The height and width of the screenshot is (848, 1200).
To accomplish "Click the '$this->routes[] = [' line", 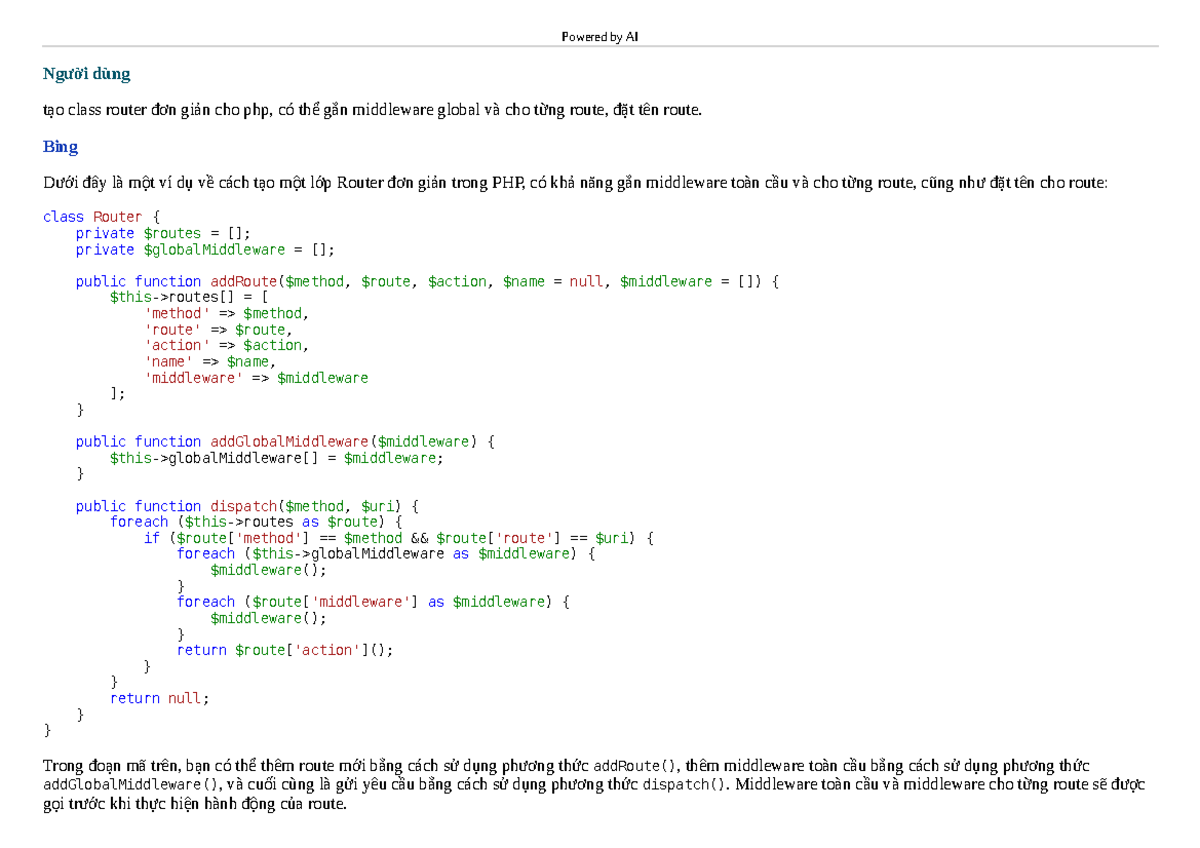I will 189,297.
